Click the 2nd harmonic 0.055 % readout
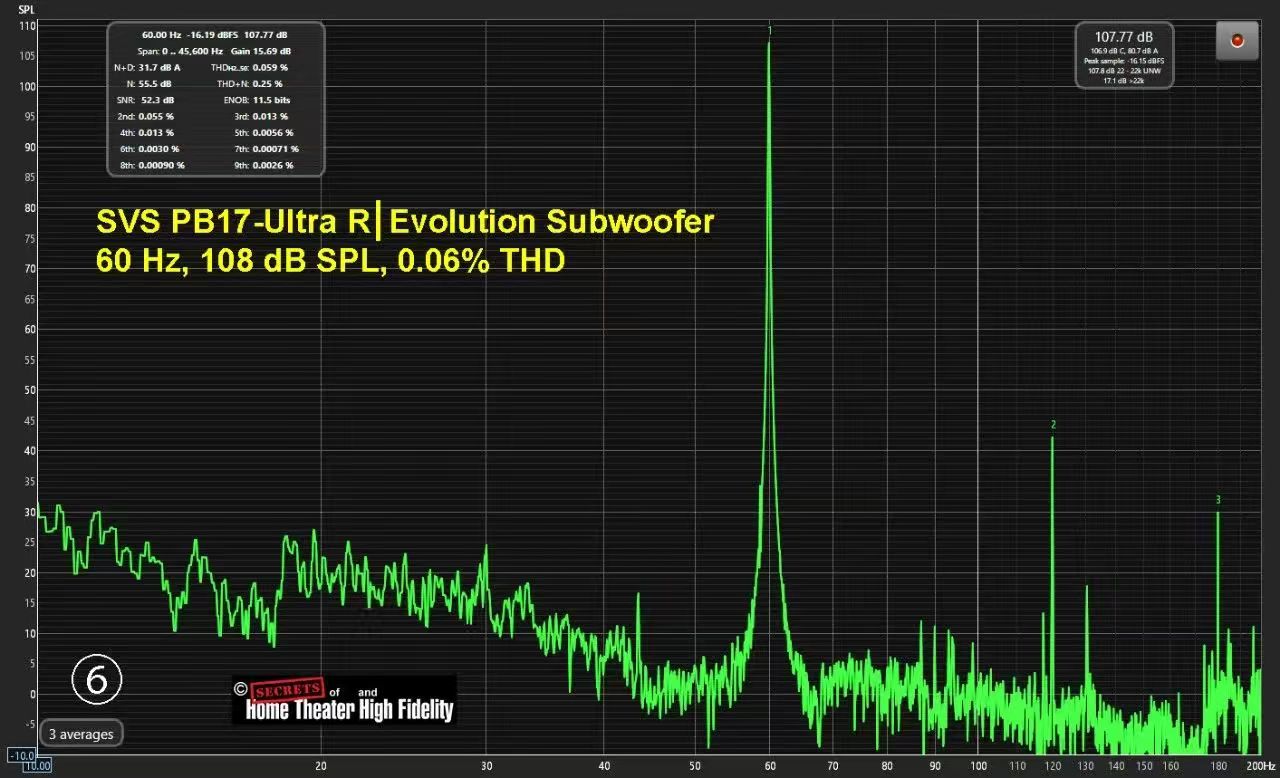 click(x=156, y=116)
